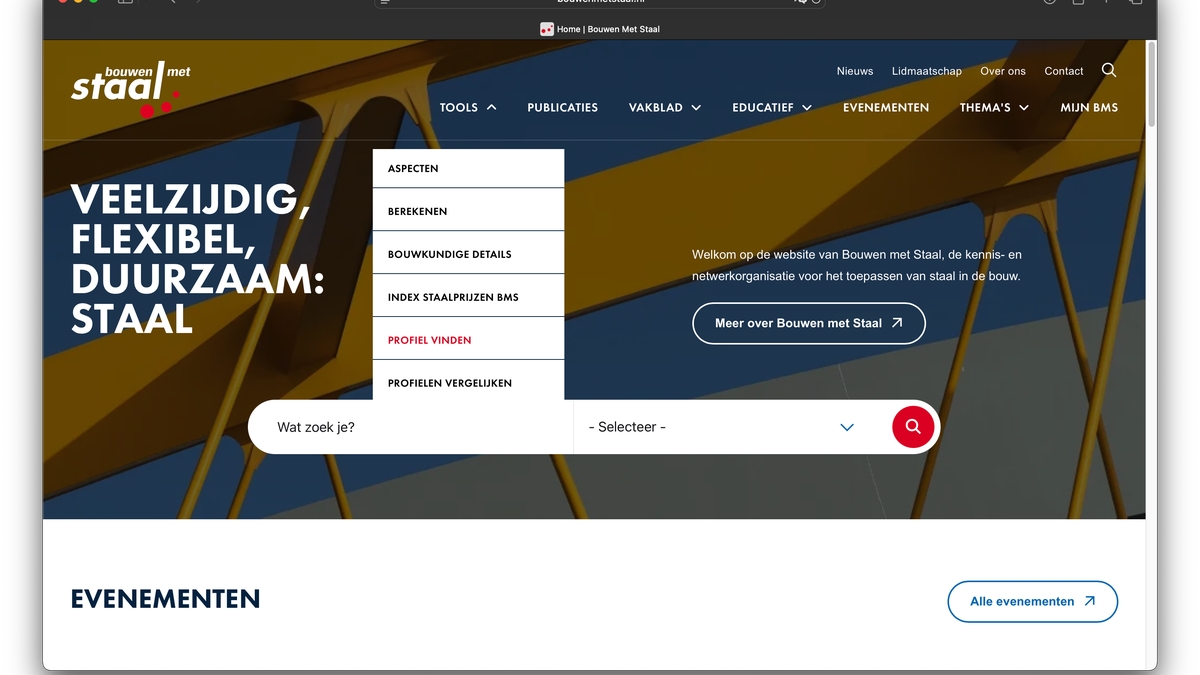Select Aspecten from Tools menu
Viewport: 1200px width, 675px height.
click(x=413, y=169)
